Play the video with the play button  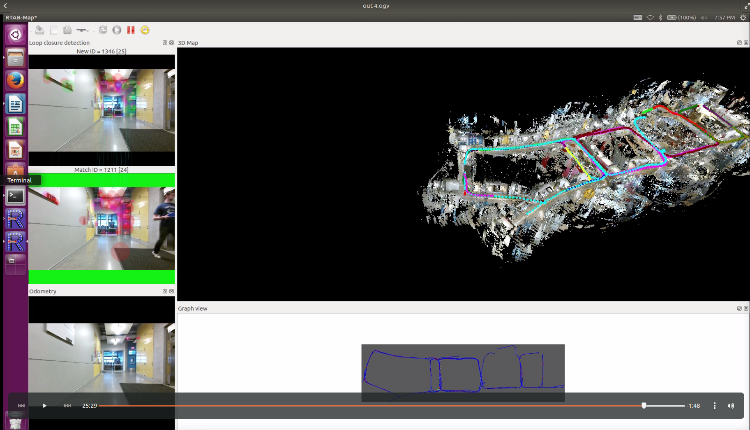point(44,406)
